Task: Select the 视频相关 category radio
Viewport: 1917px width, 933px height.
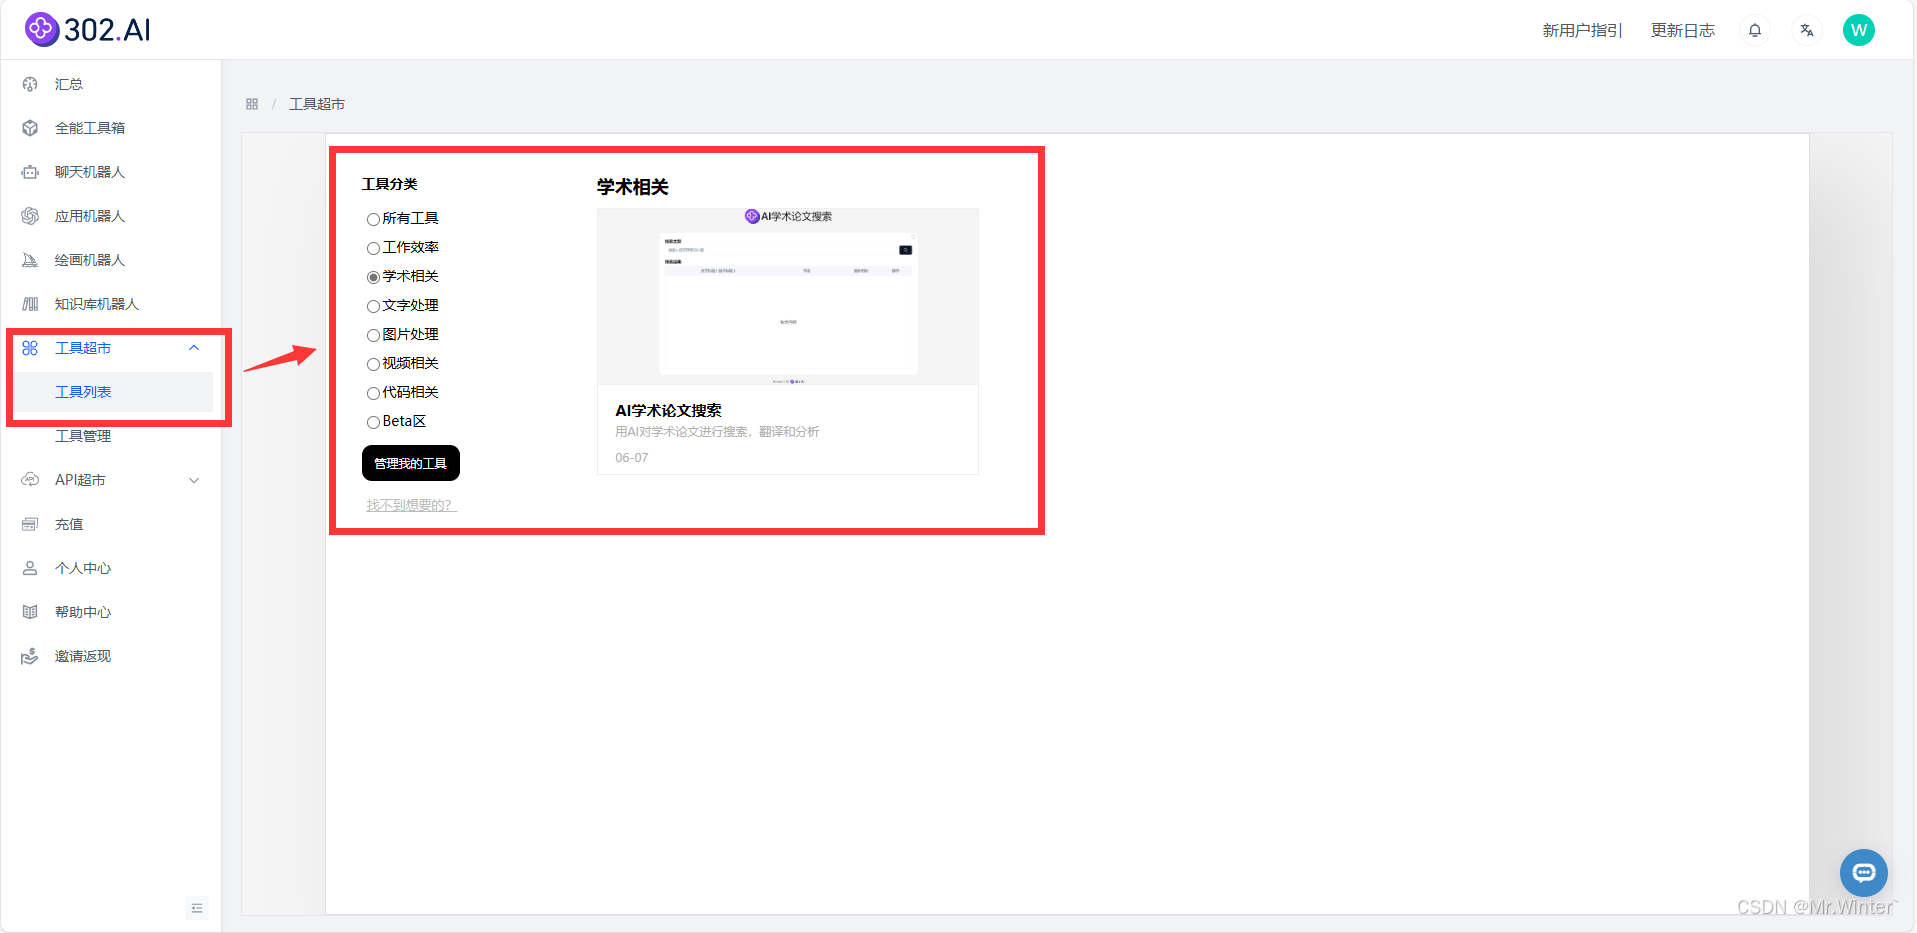Action: 373,364
